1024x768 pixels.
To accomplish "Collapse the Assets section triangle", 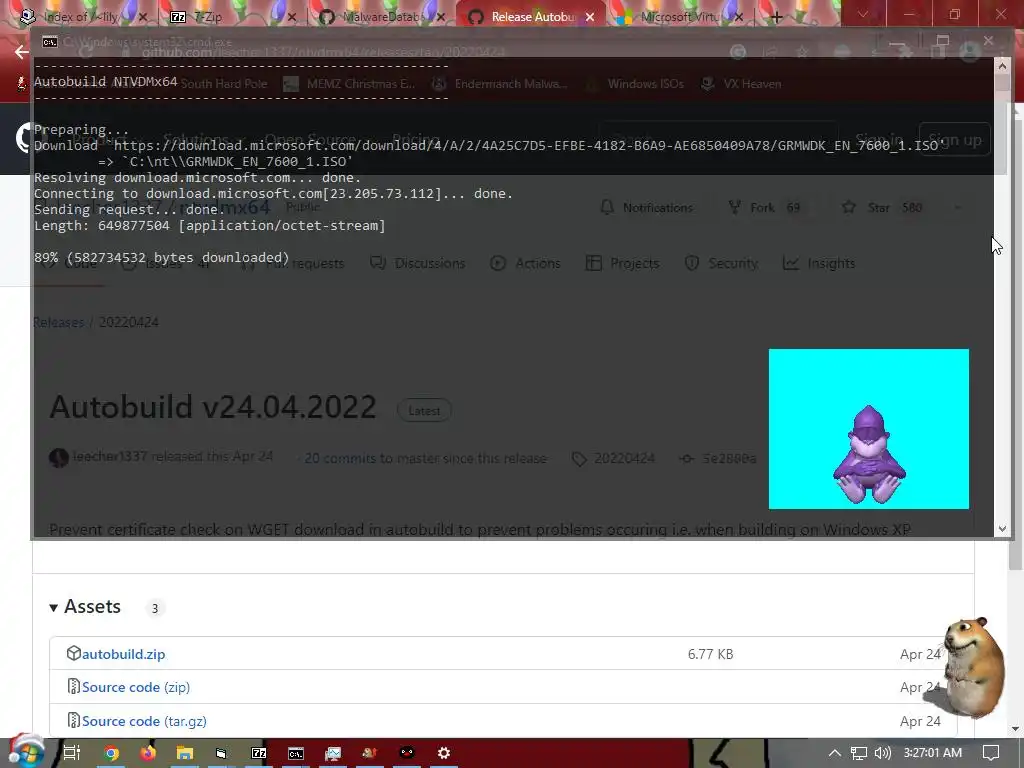I will coord(54,608).
